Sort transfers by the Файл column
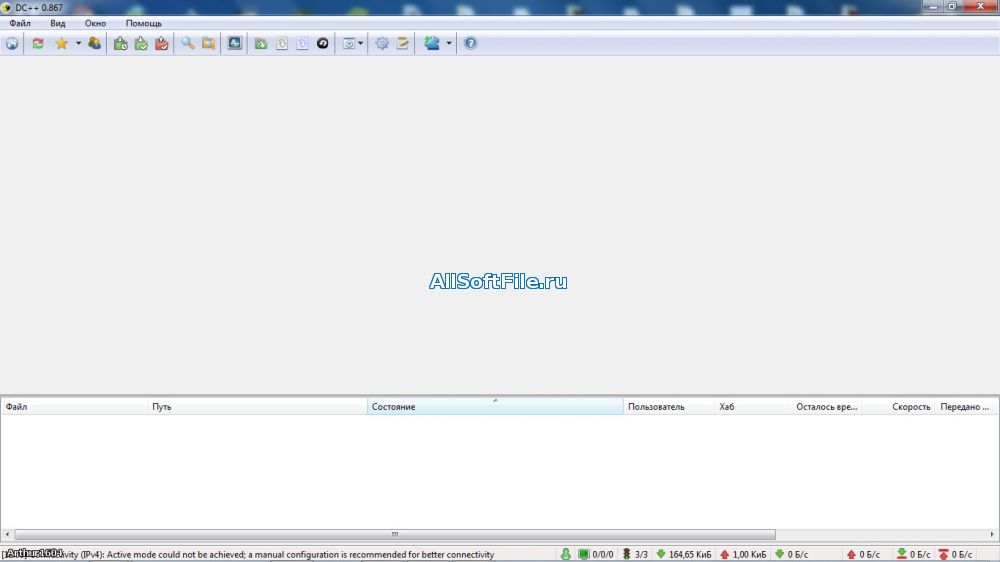The width and height of the screenshot is (1000, 562). 74,406
